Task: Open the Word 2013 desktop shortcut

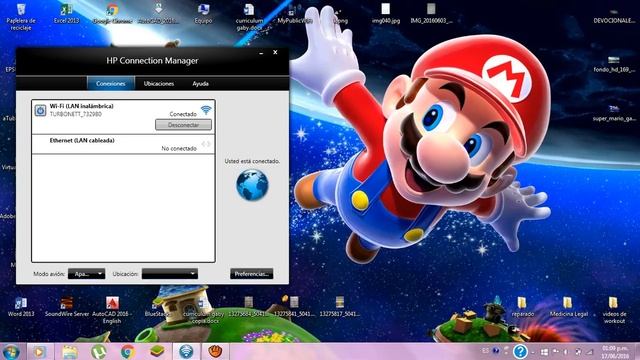Action: [x=21, y=307]
